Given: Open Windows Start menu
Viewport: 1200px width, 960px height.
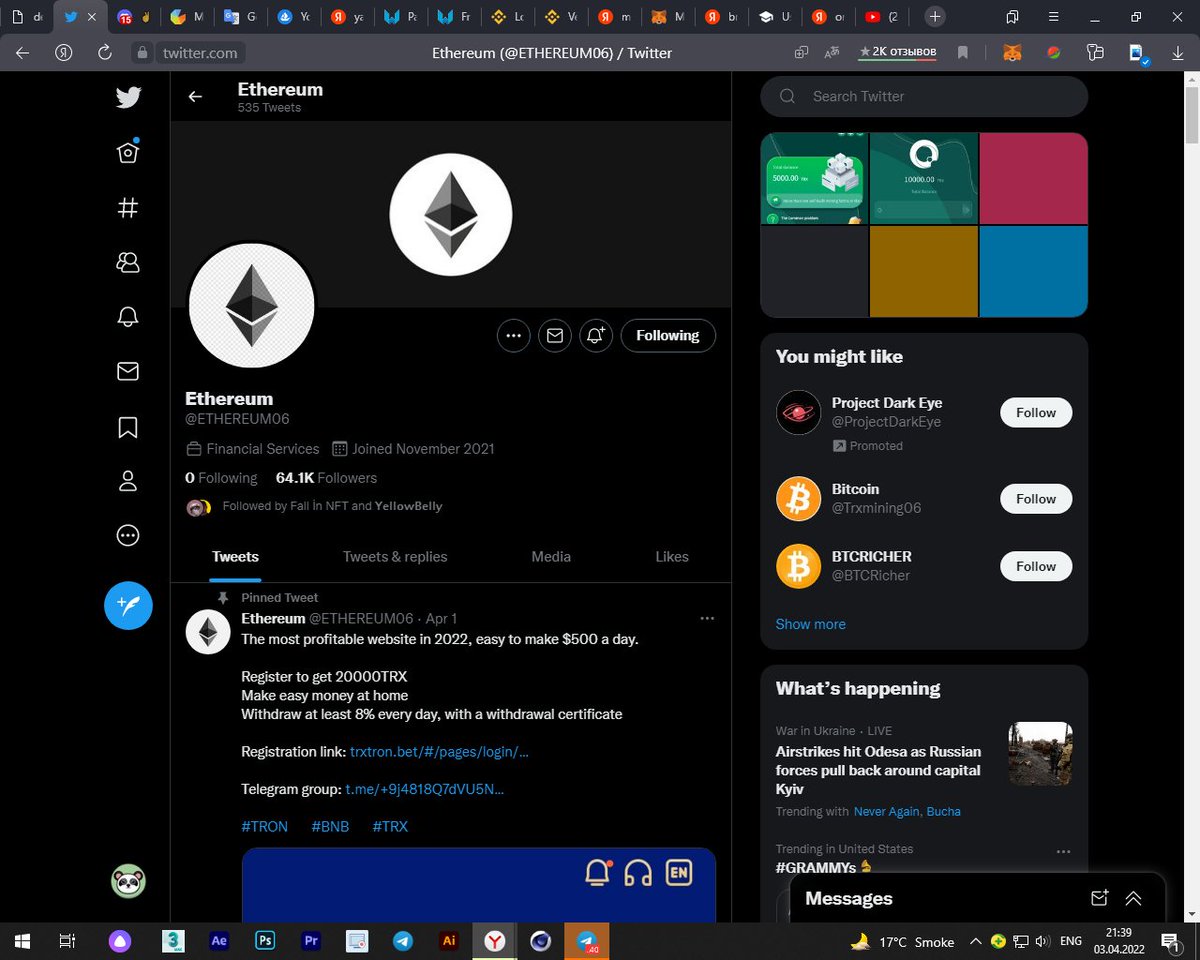Looking at the screenshot, I should [22, 941].
